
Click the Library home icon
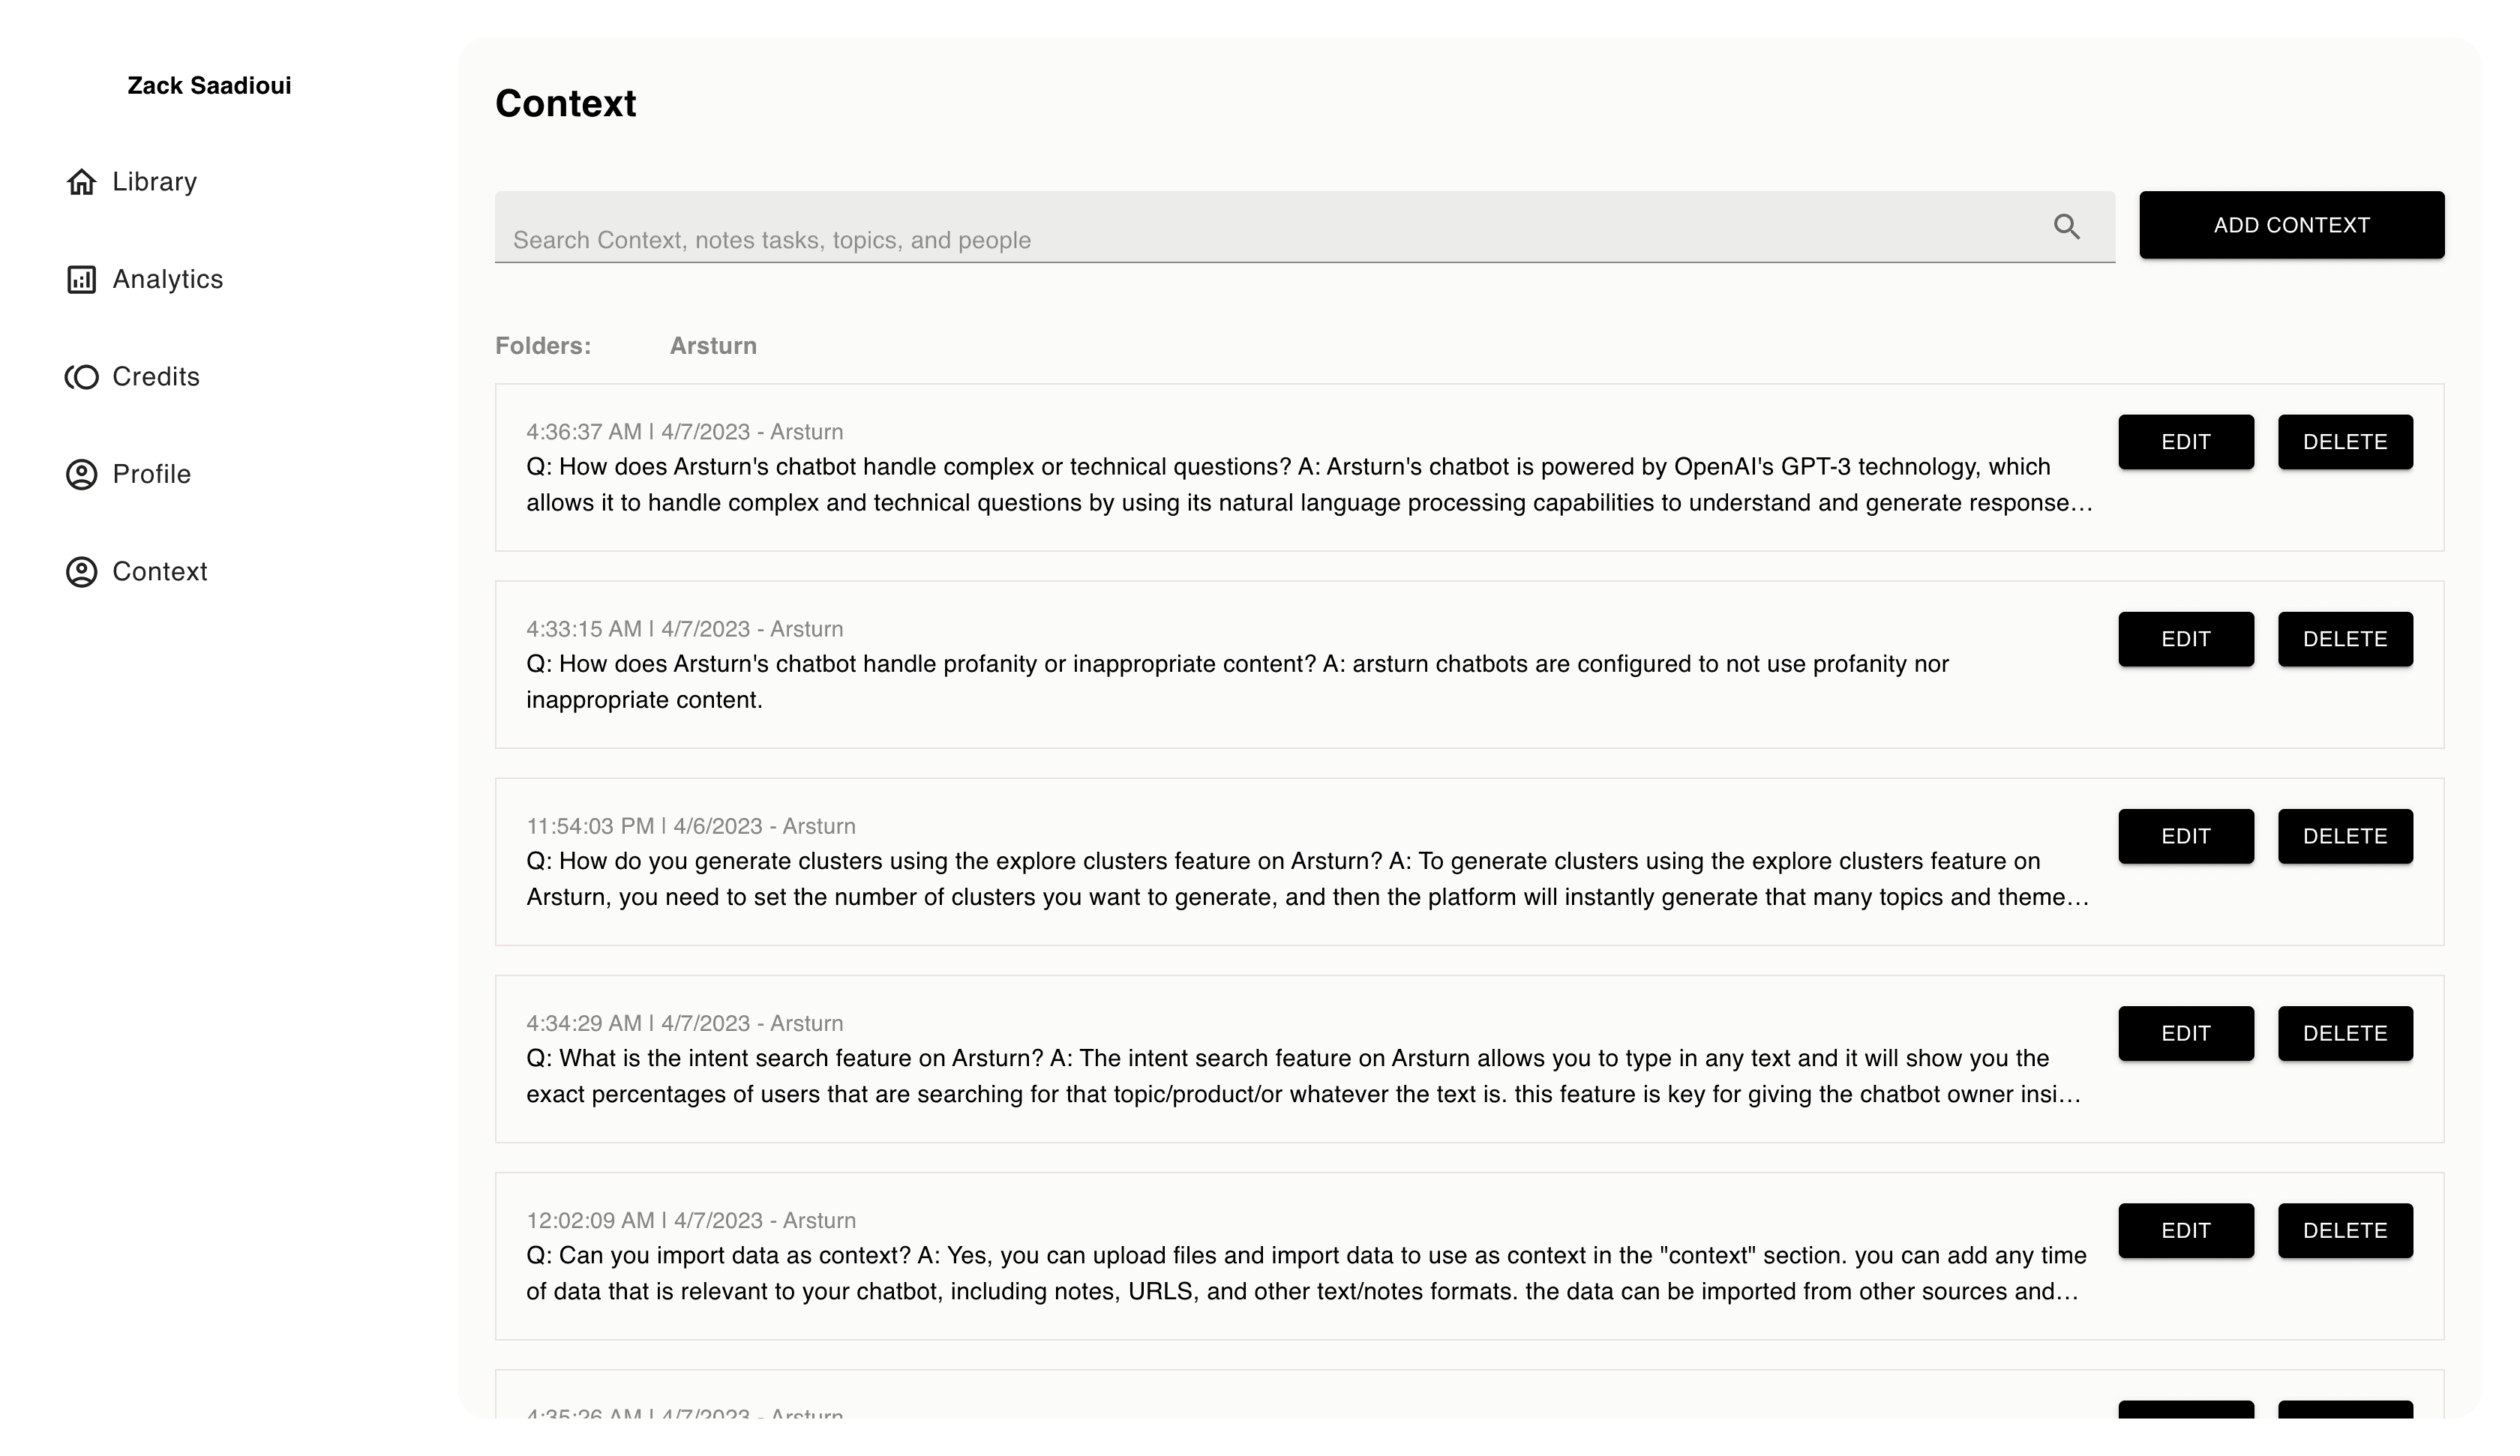pos(81,182)
